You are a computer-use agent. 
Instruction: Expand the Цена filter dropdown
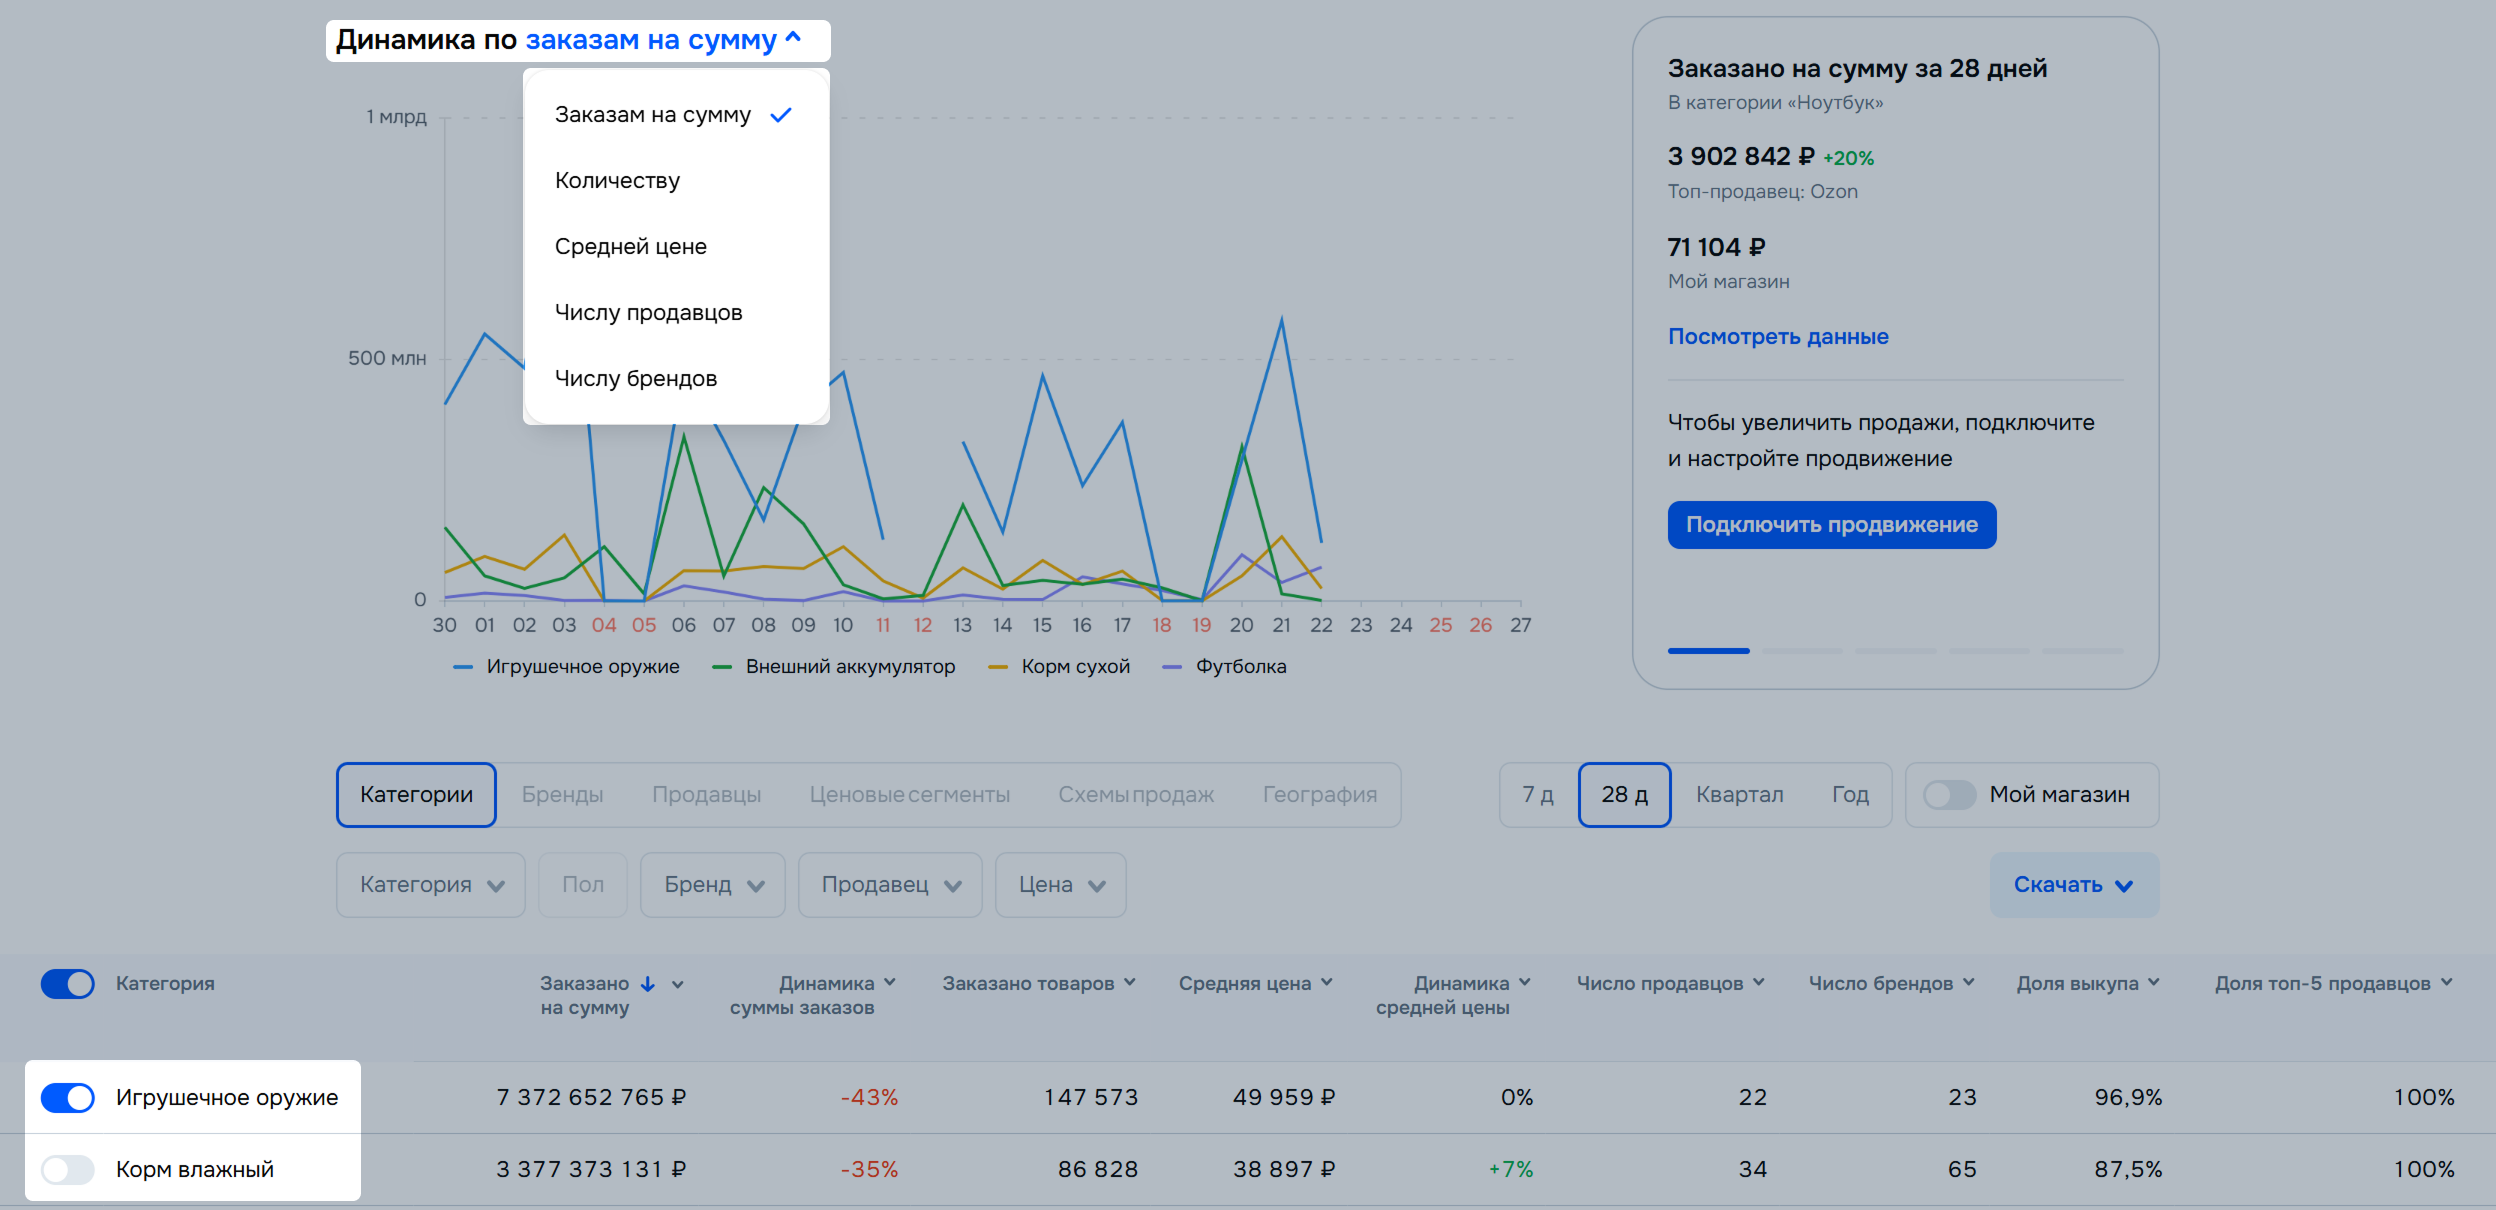click(1060, 885)
